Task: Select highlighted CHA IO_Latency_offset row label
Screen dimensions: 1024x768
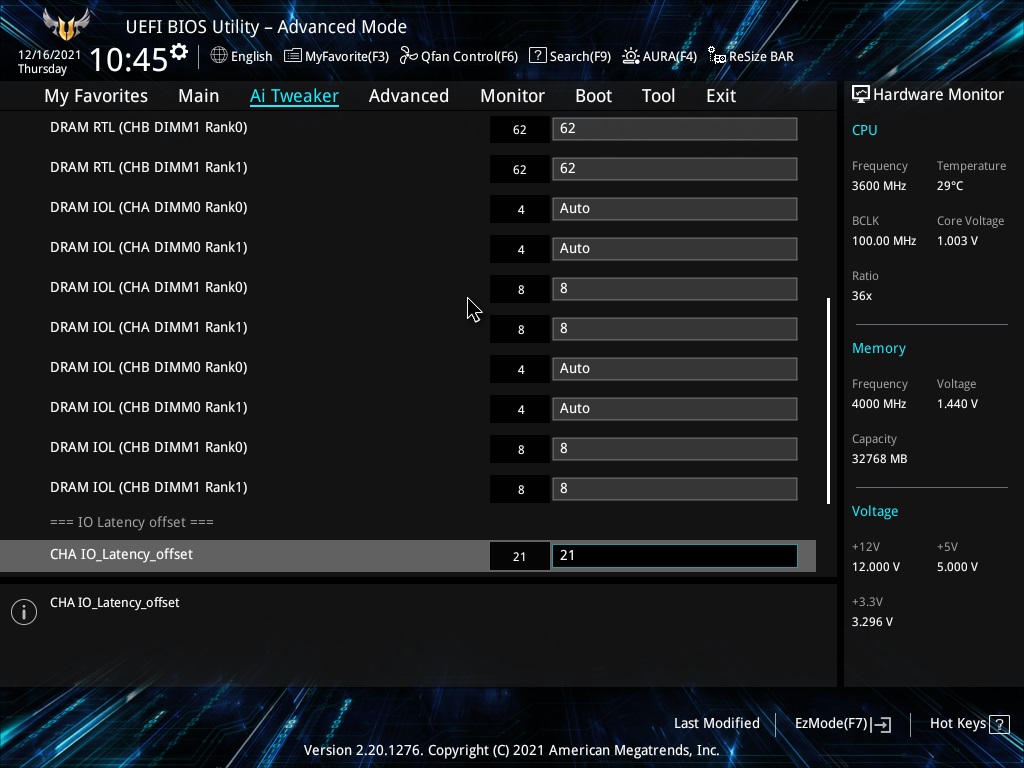Action: click(121, 554)
